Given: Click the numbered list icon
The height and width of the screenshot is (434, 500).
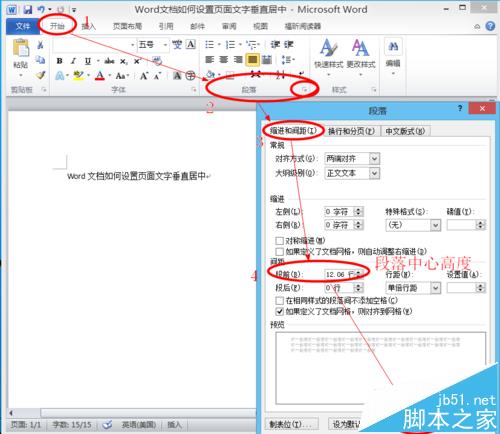Looking at the screenshot, I should [230, 44].
